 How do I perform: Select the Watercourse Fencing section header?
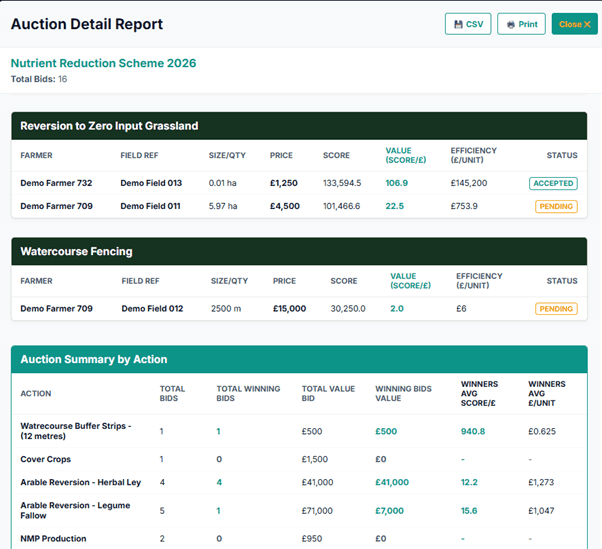point(77,251)
